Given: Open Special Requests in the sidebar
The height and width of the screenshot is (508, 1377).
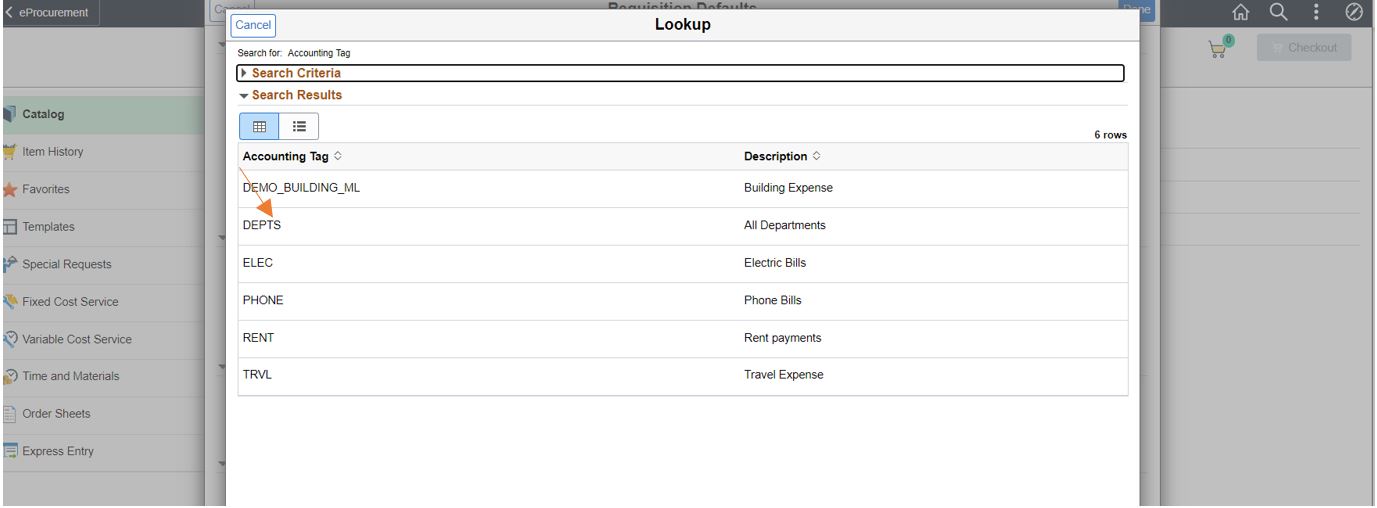Looking at the screenshot, I should [x=102, y=265].
